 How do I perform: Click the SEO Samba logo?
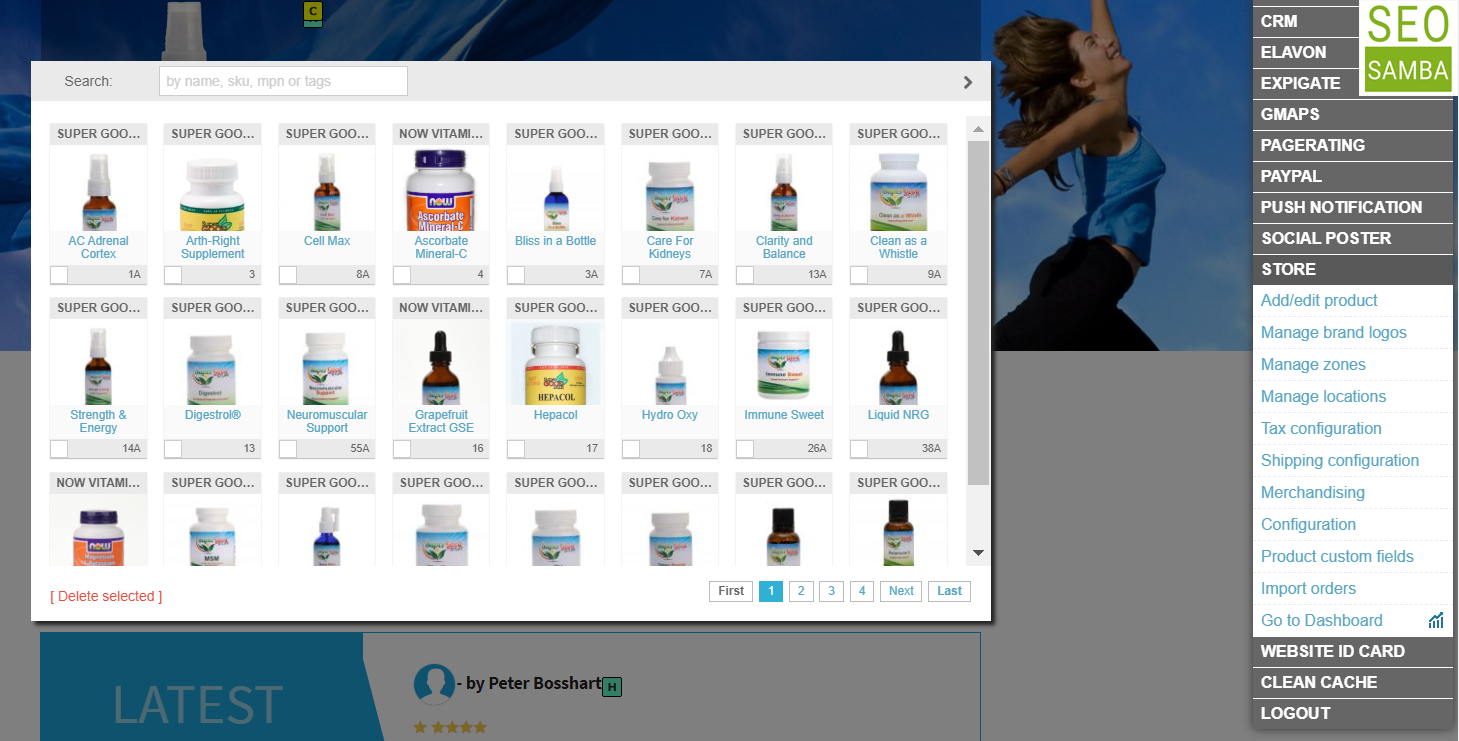coord(1408,48)
